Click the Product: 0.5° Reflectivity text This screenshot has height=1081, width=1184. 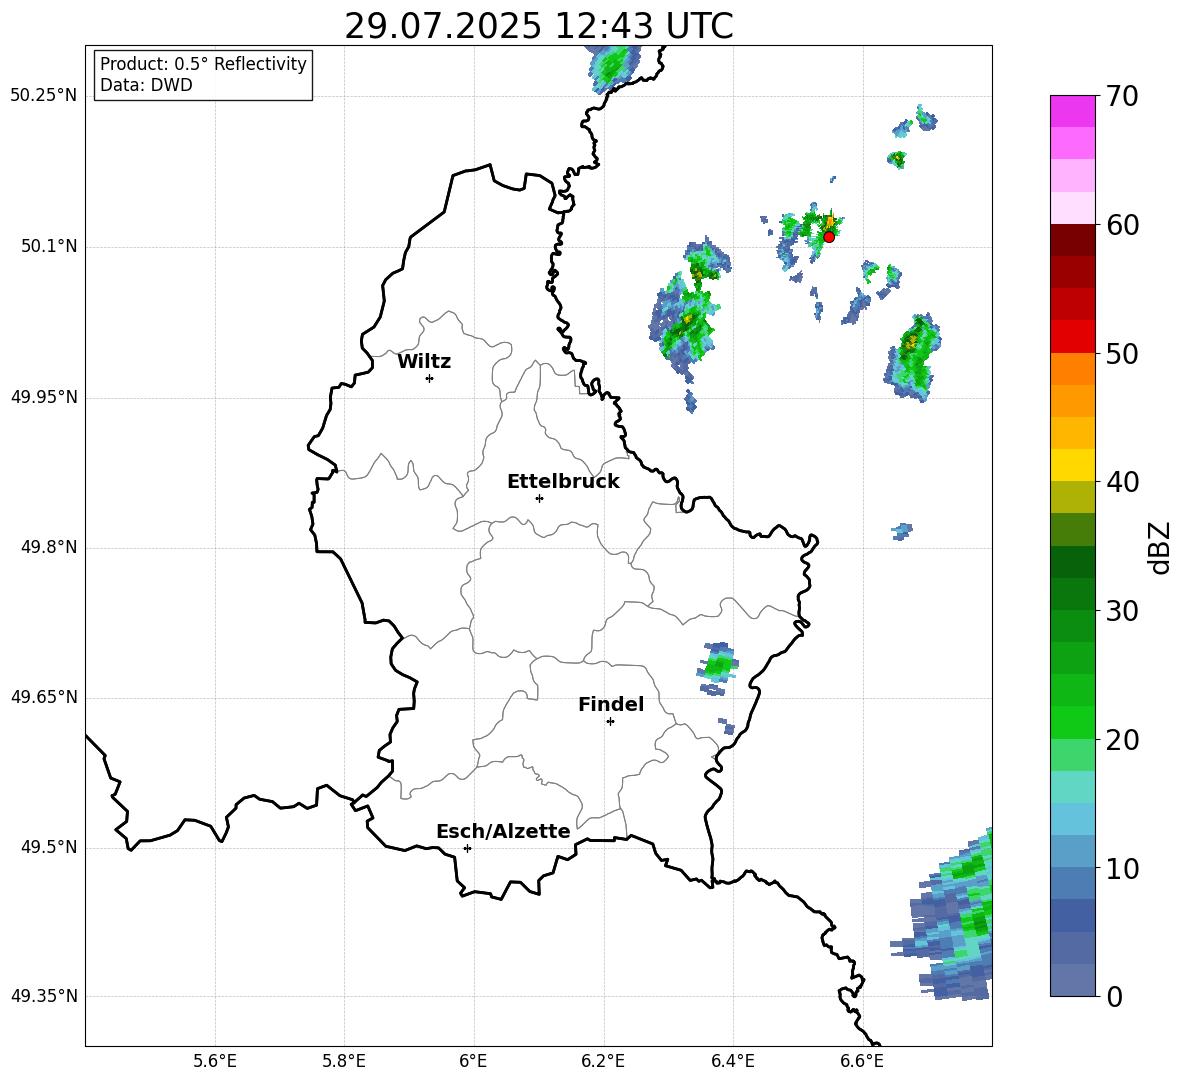[203, 64]
